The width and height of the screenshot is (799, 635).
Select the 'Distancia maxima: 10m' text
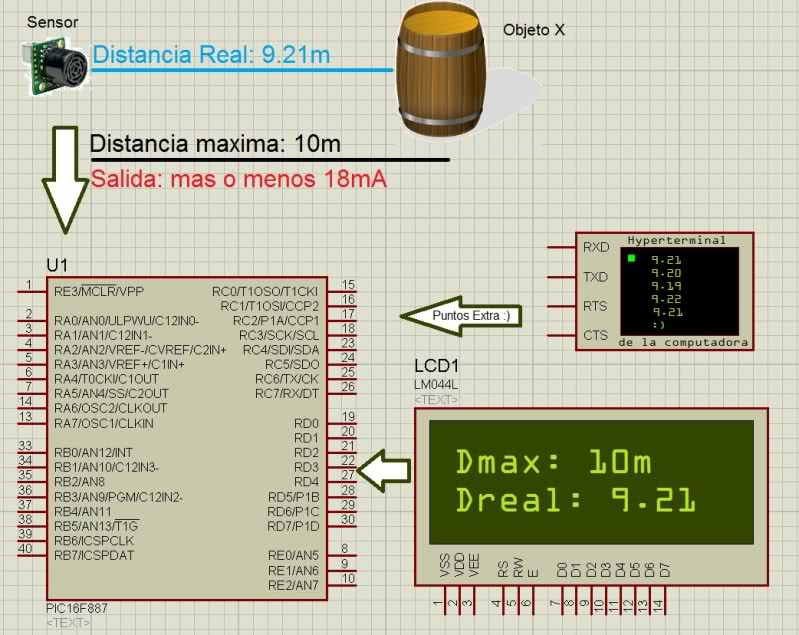(x=215, y=144)
